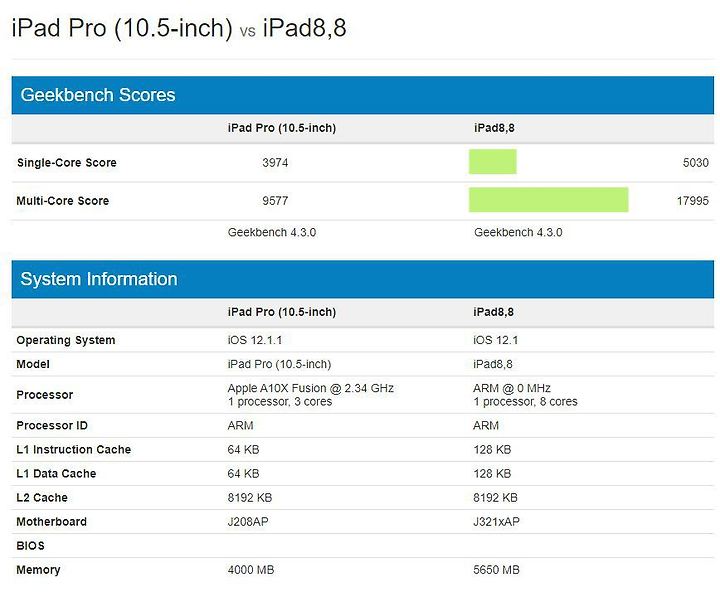Click the green multi-core score bar
720x592 pixels.
coord(548,200)
